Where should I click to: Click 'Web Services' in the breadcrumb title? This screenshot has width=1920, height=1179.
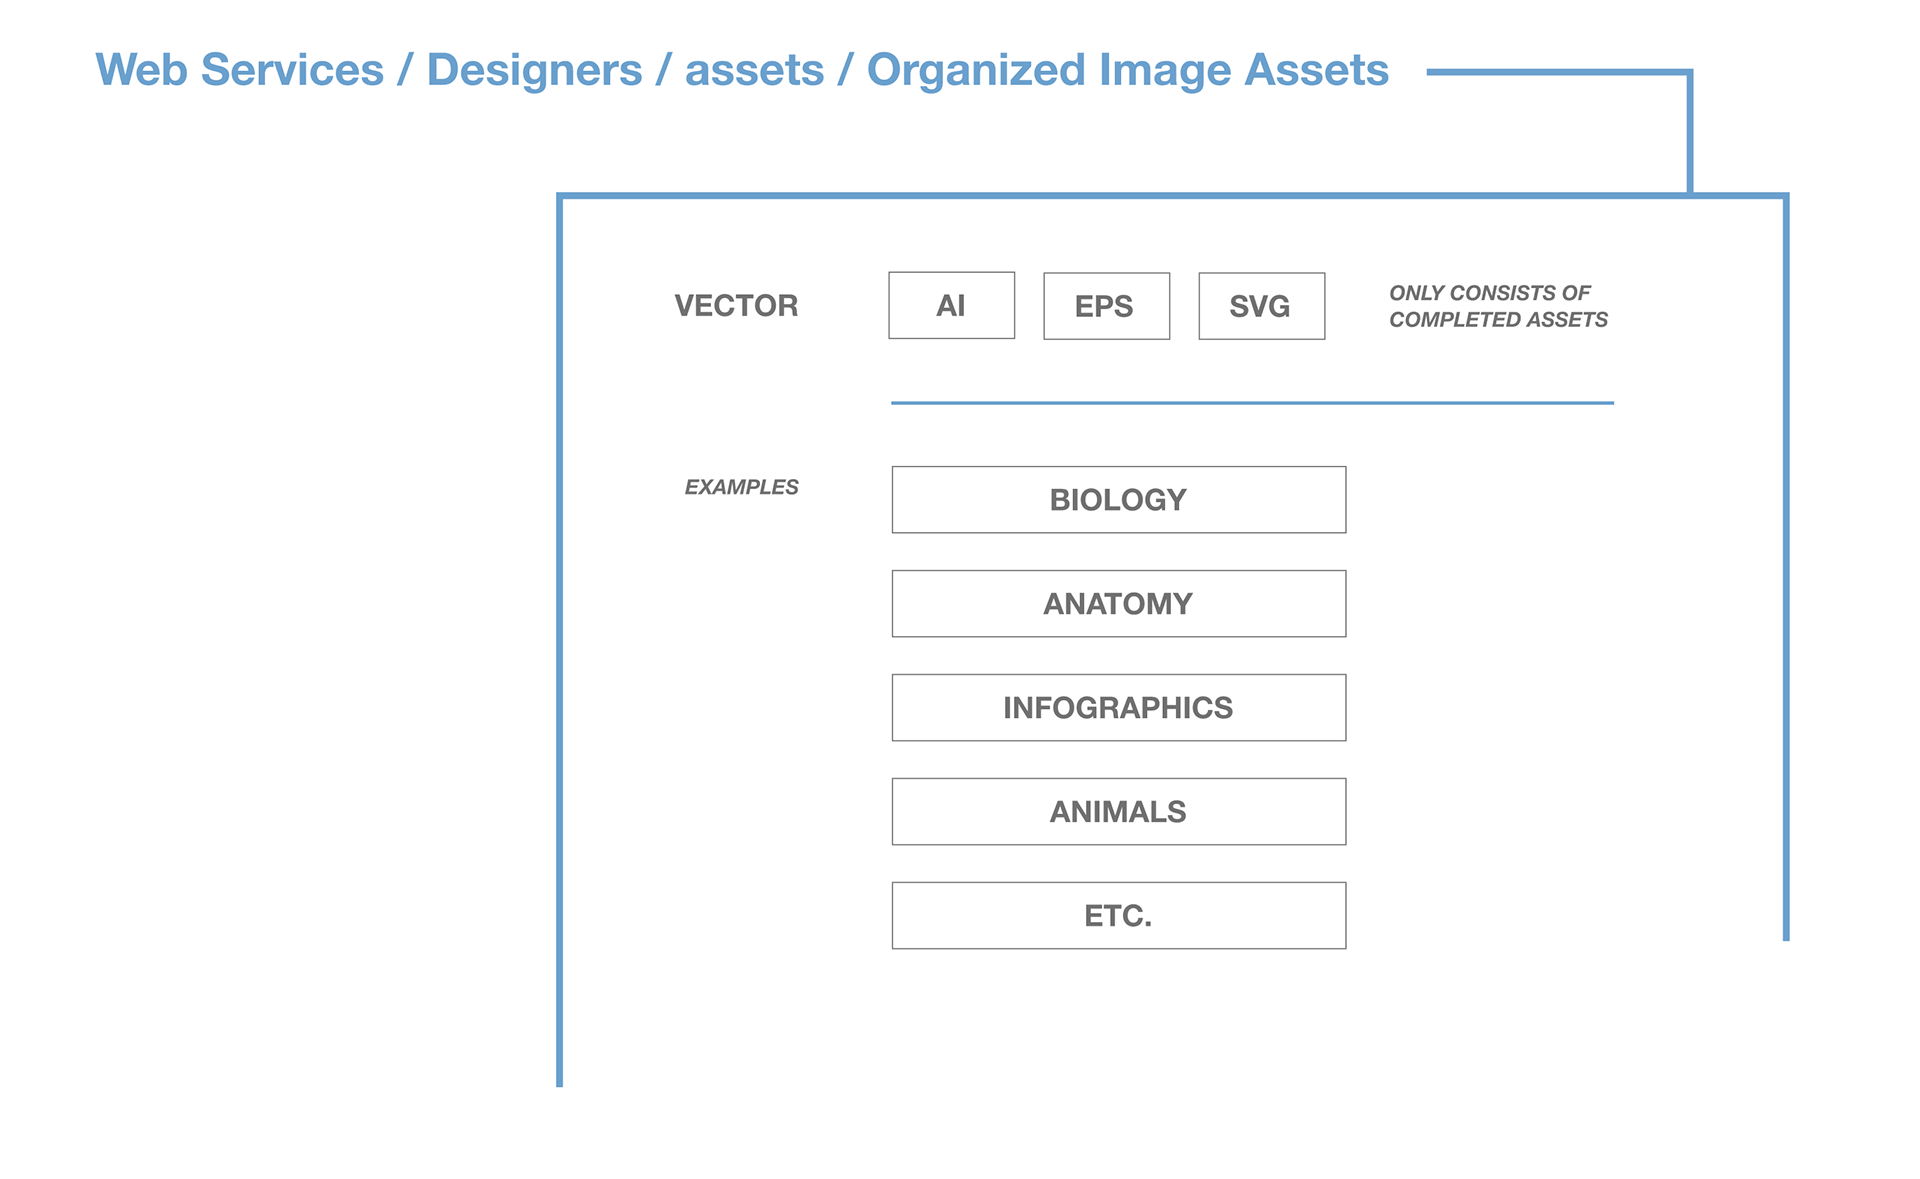[x=239, y=70]
